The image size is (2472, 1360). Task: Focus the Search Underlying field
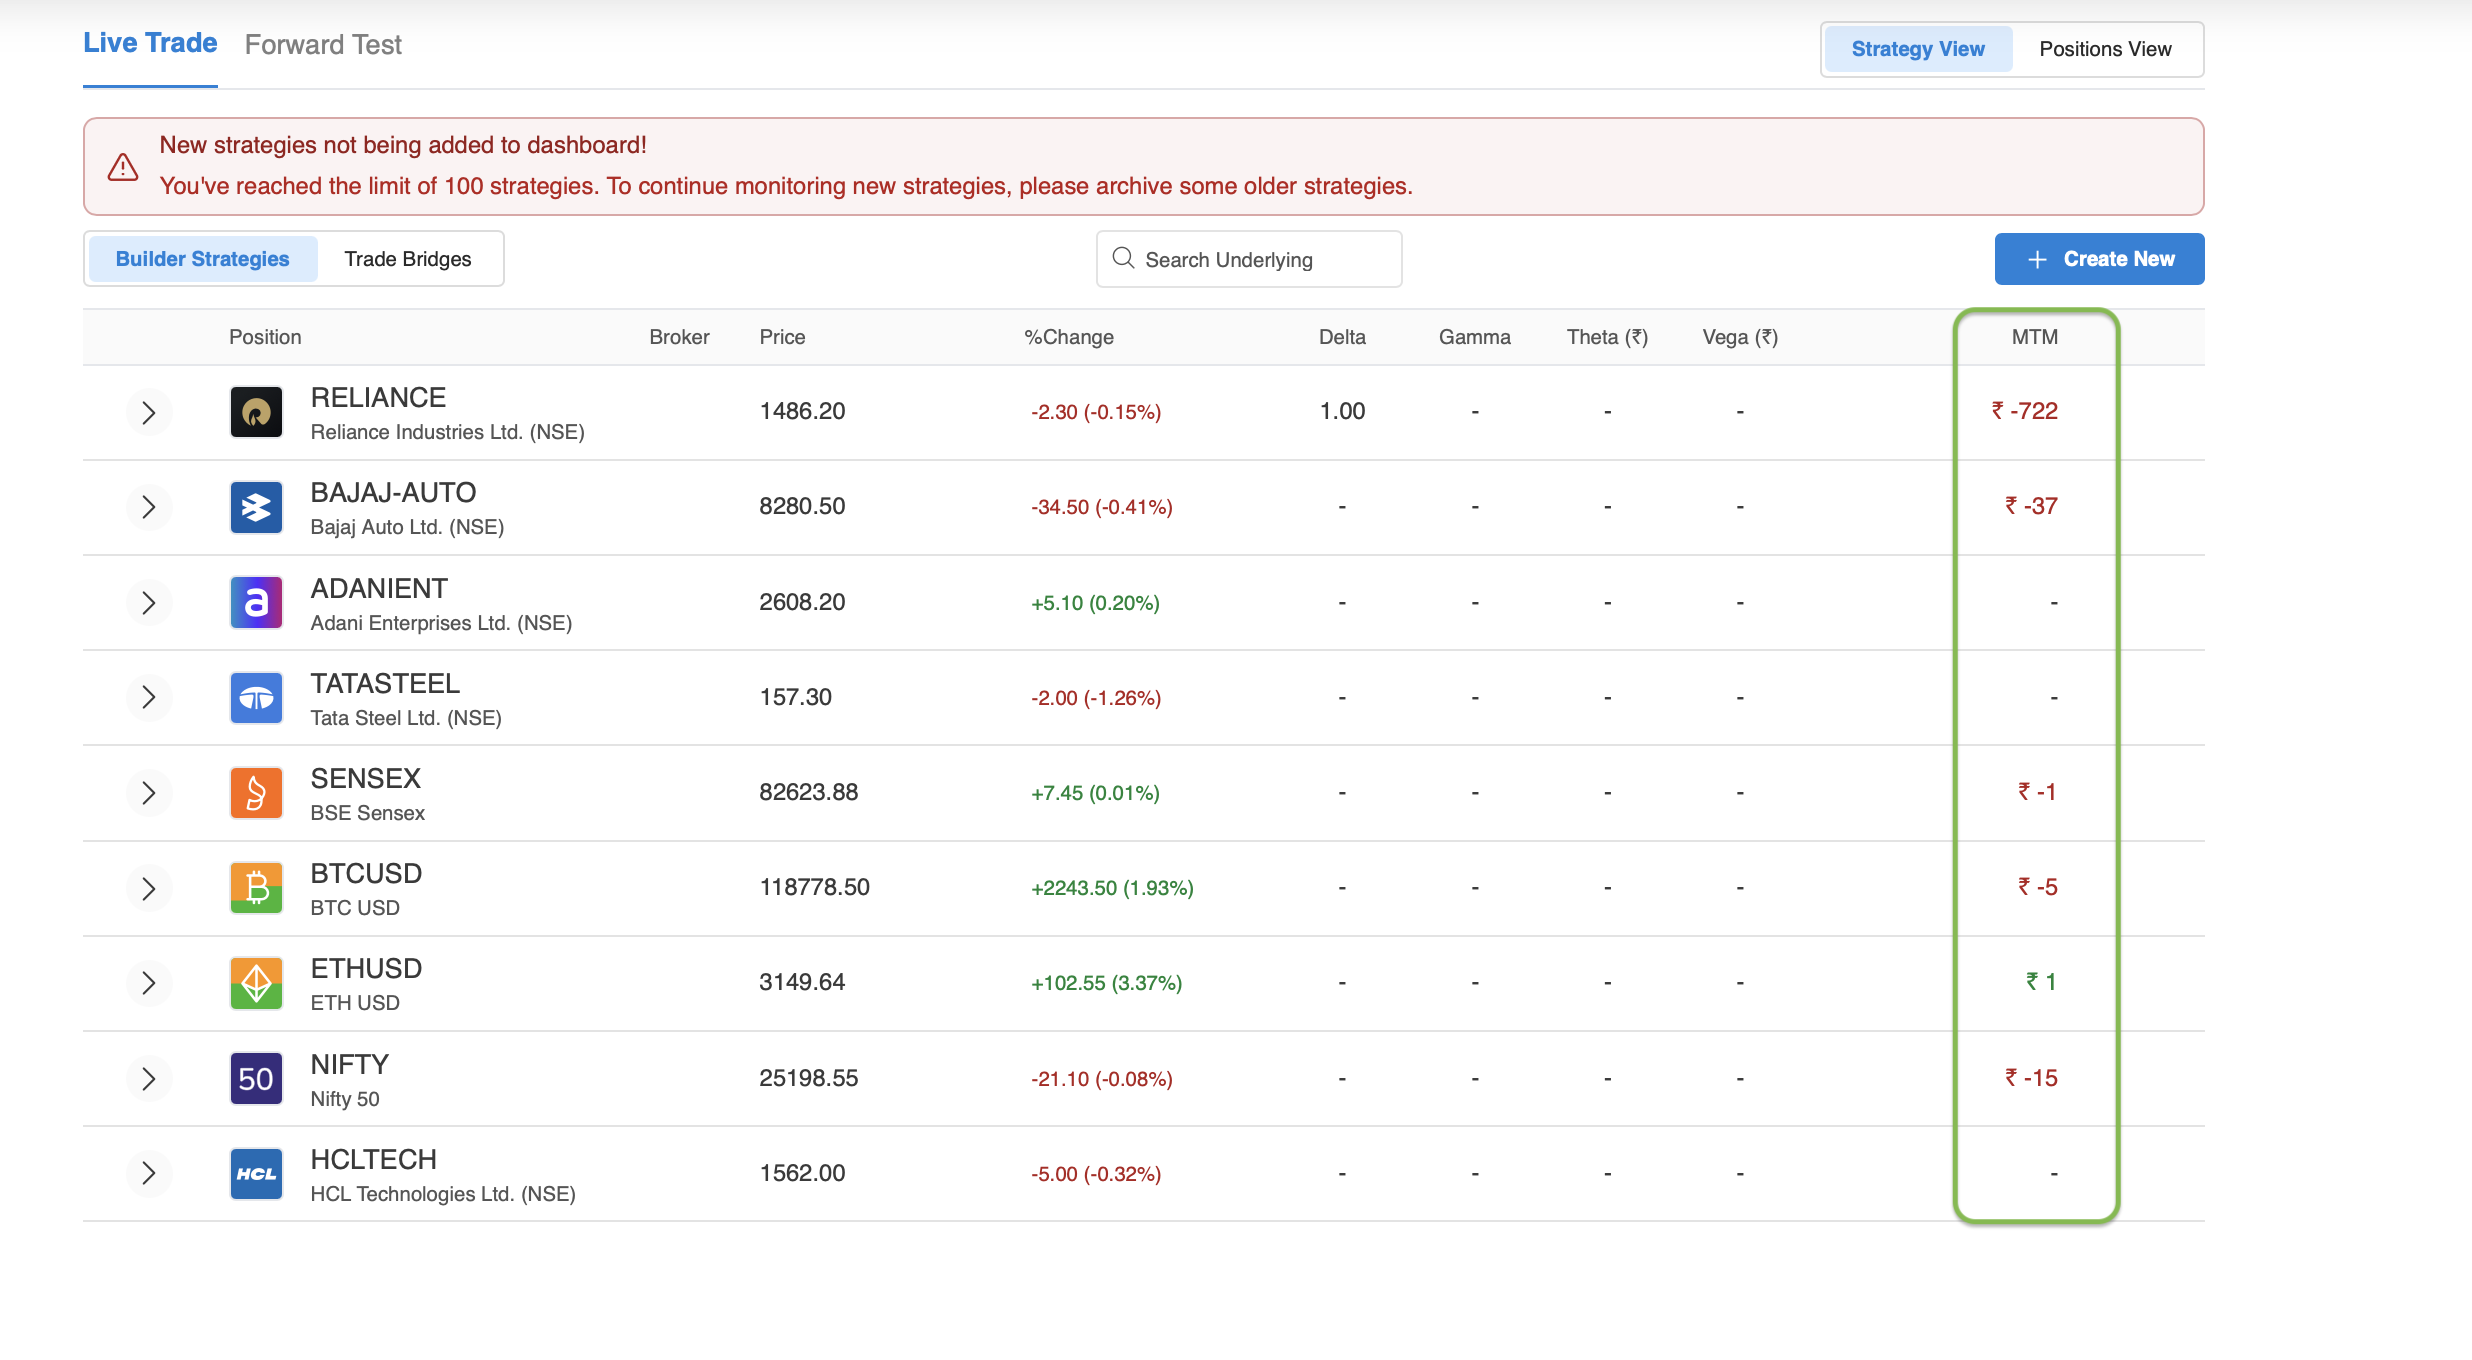1249,259
